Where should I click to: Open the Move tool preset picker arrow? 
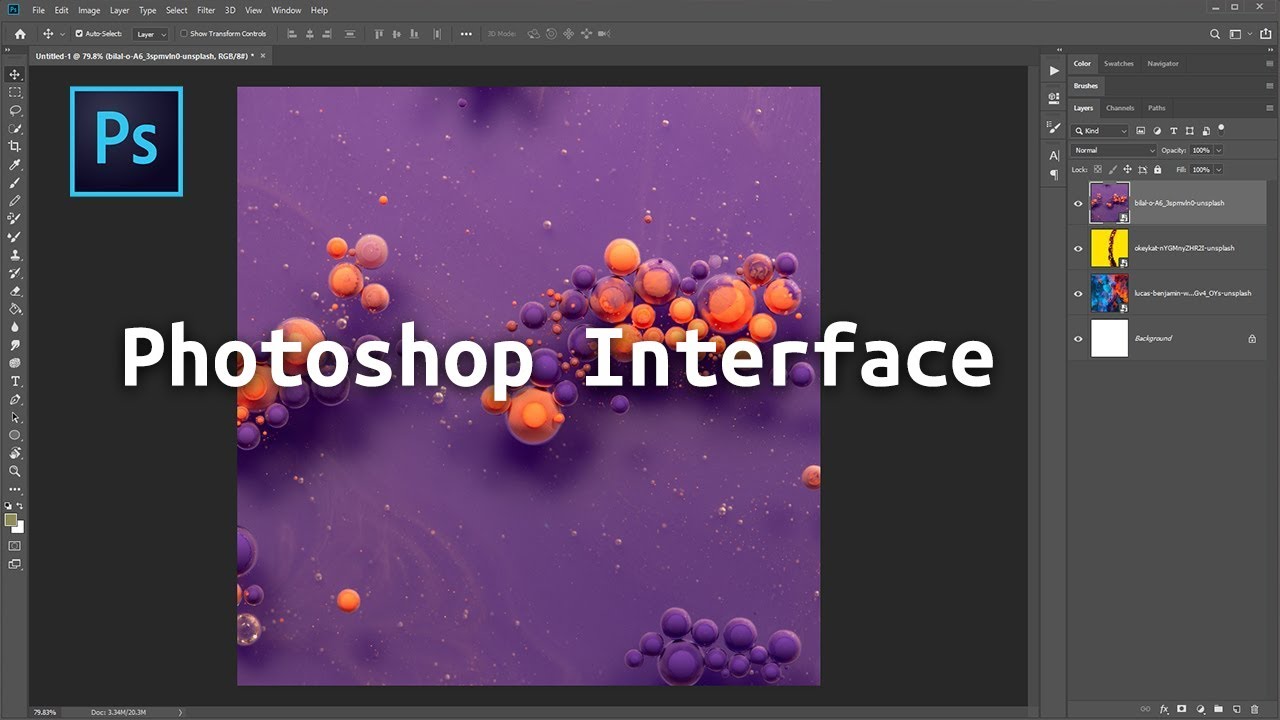(x=62, y=34)
